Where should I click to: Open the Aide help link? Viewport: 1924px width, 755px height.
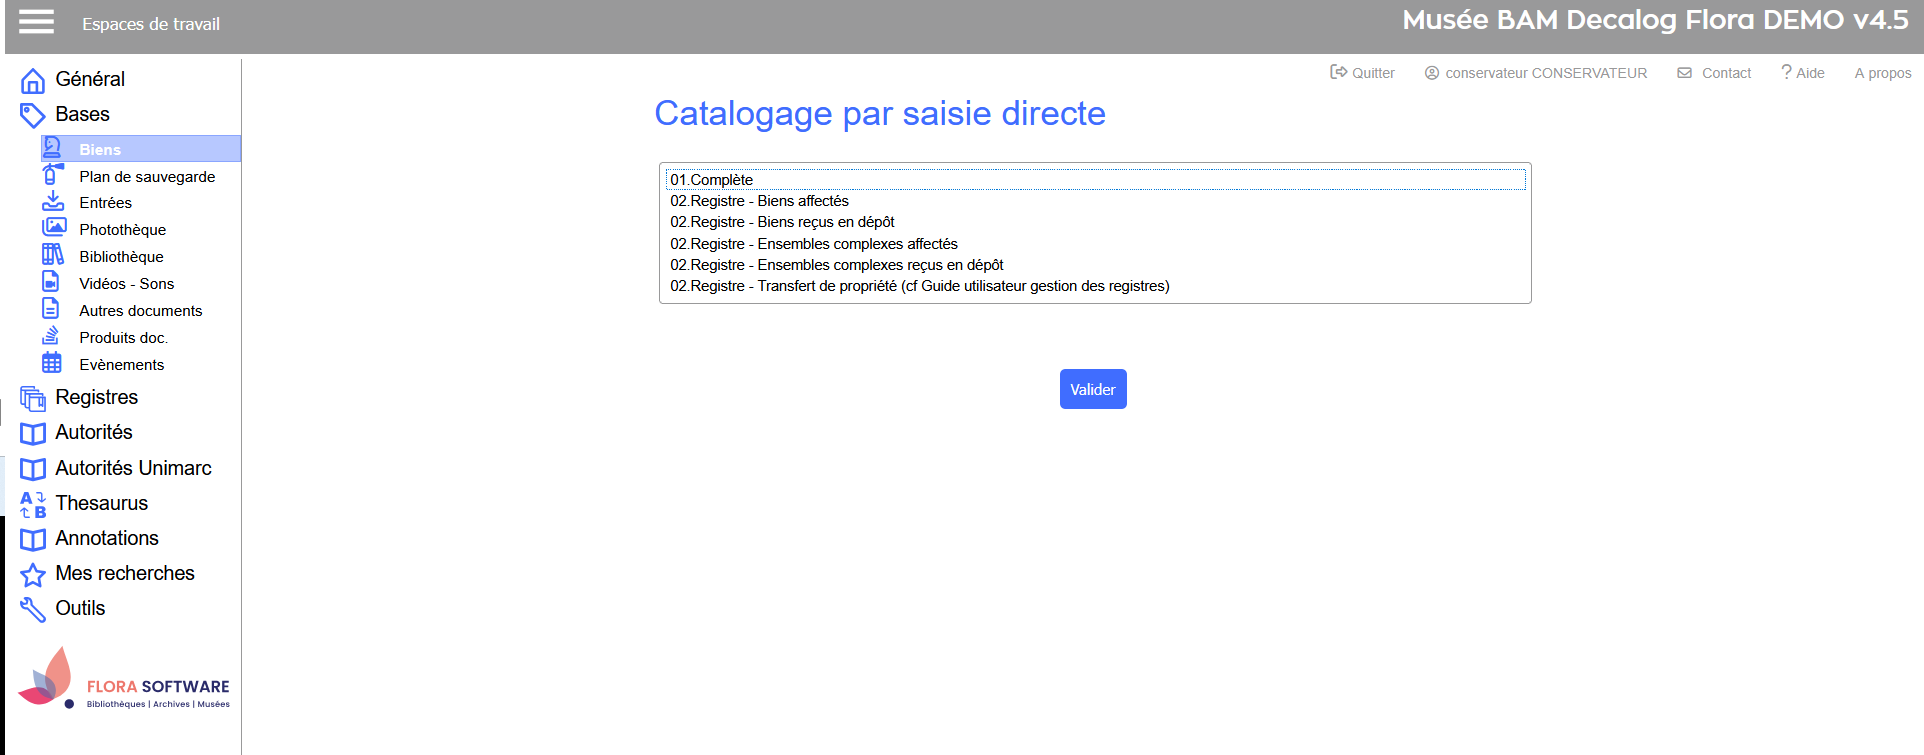point(1803,73)
